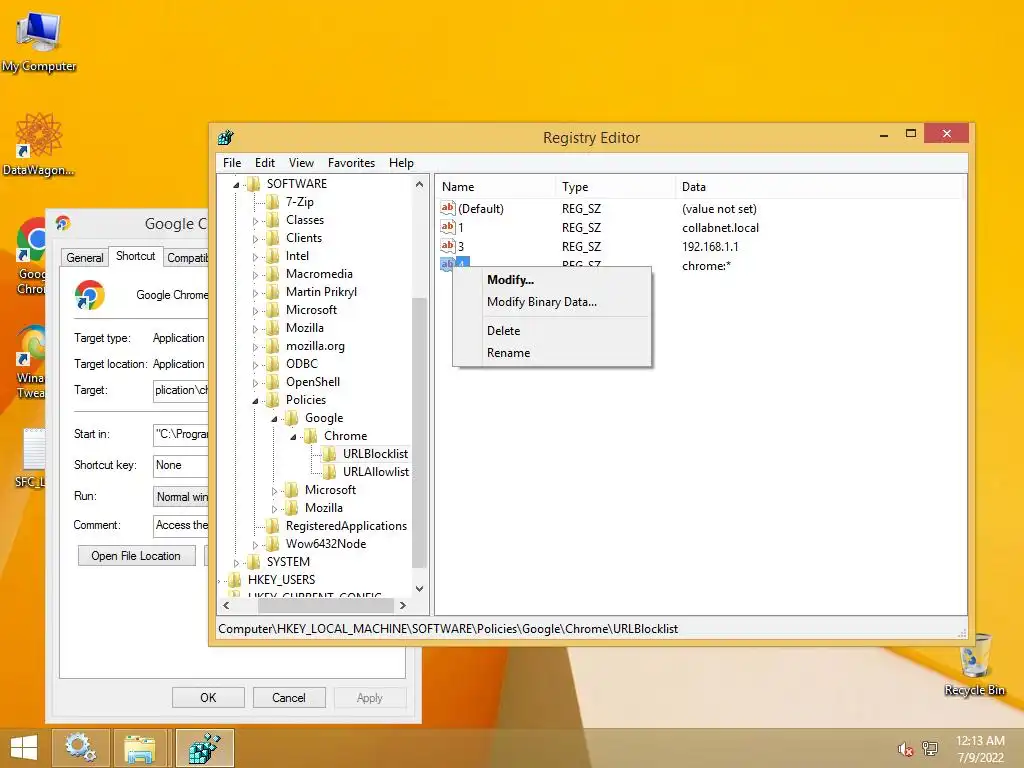Expand the SYSTEM key

point(236,562)
